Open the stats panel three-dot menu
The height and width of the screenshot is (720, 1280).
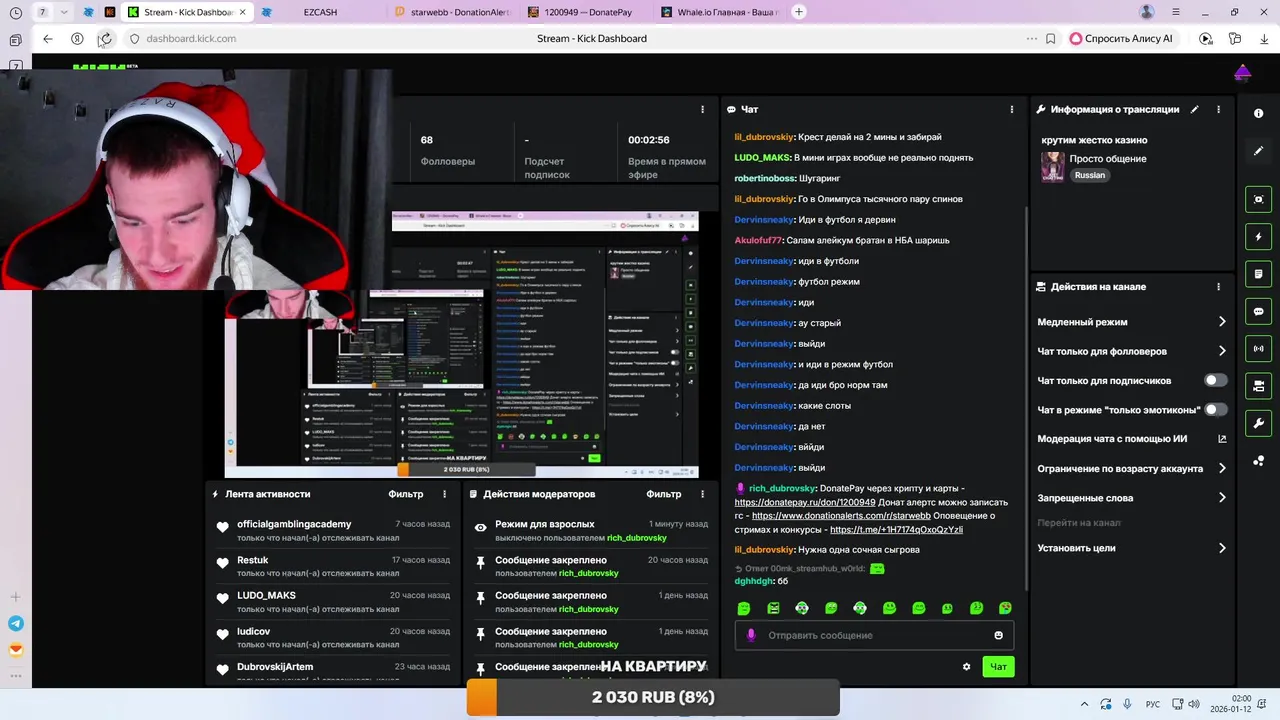[702, 109]
